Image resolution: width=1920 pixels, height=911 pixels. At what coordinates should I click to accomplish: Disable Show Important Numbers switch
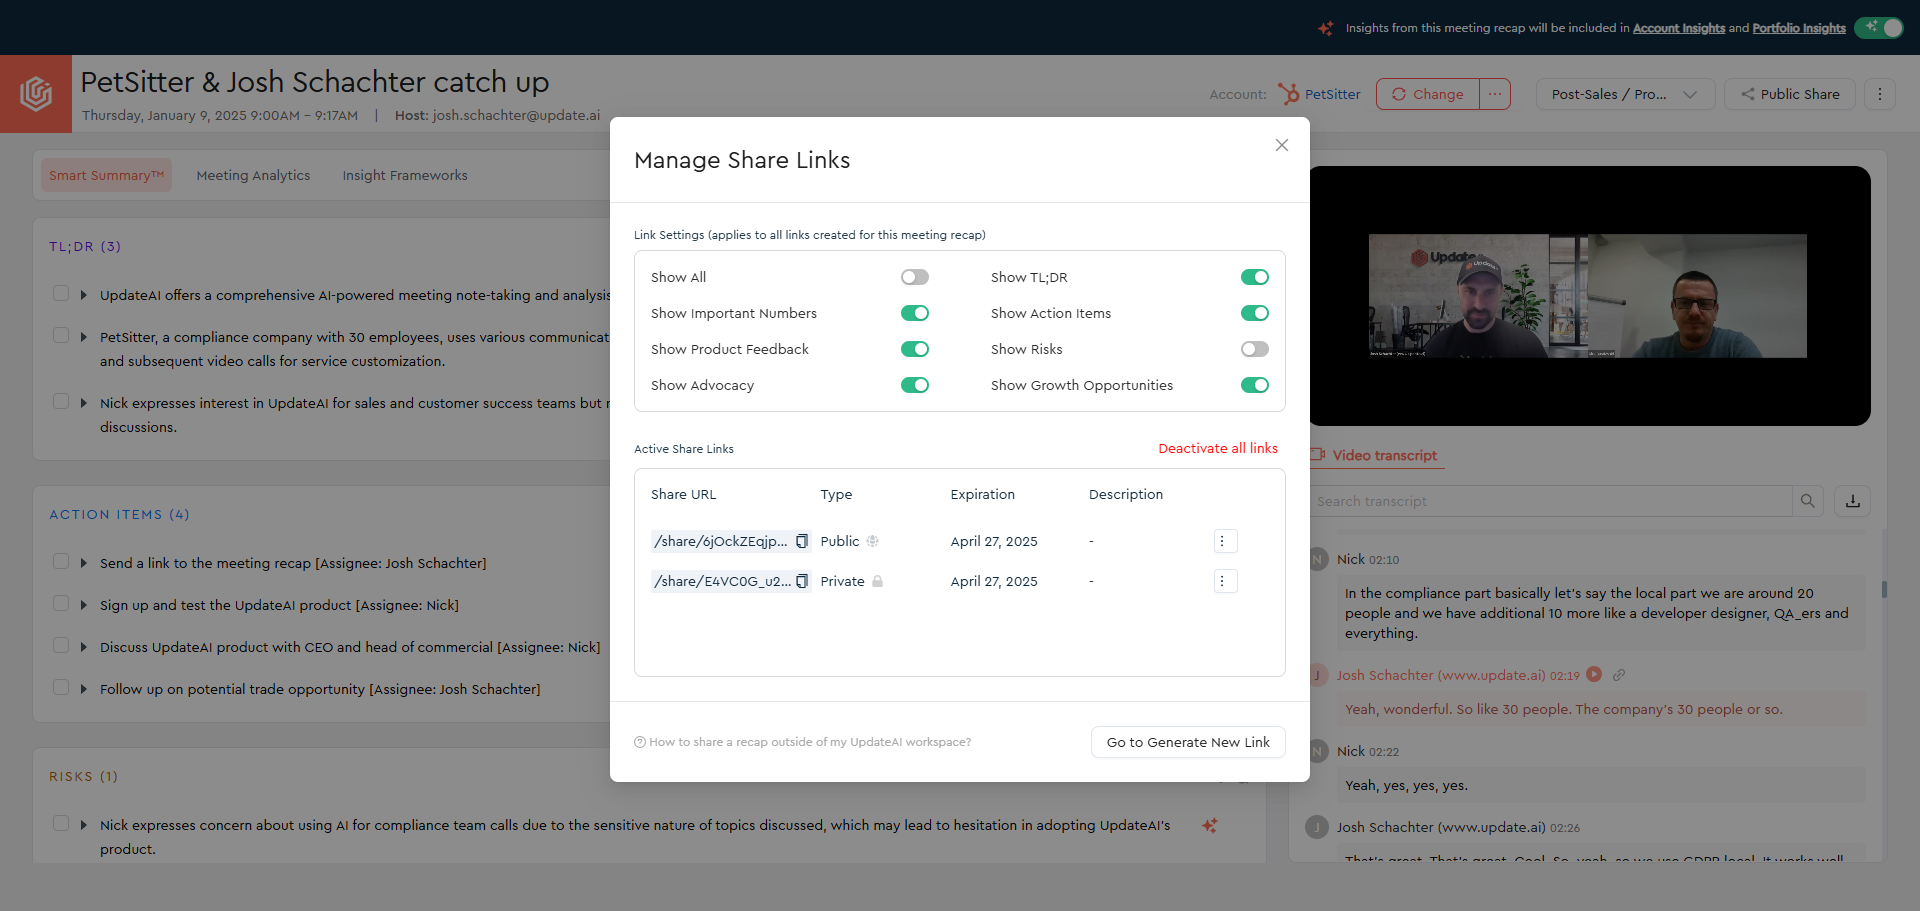coord(915,313)
